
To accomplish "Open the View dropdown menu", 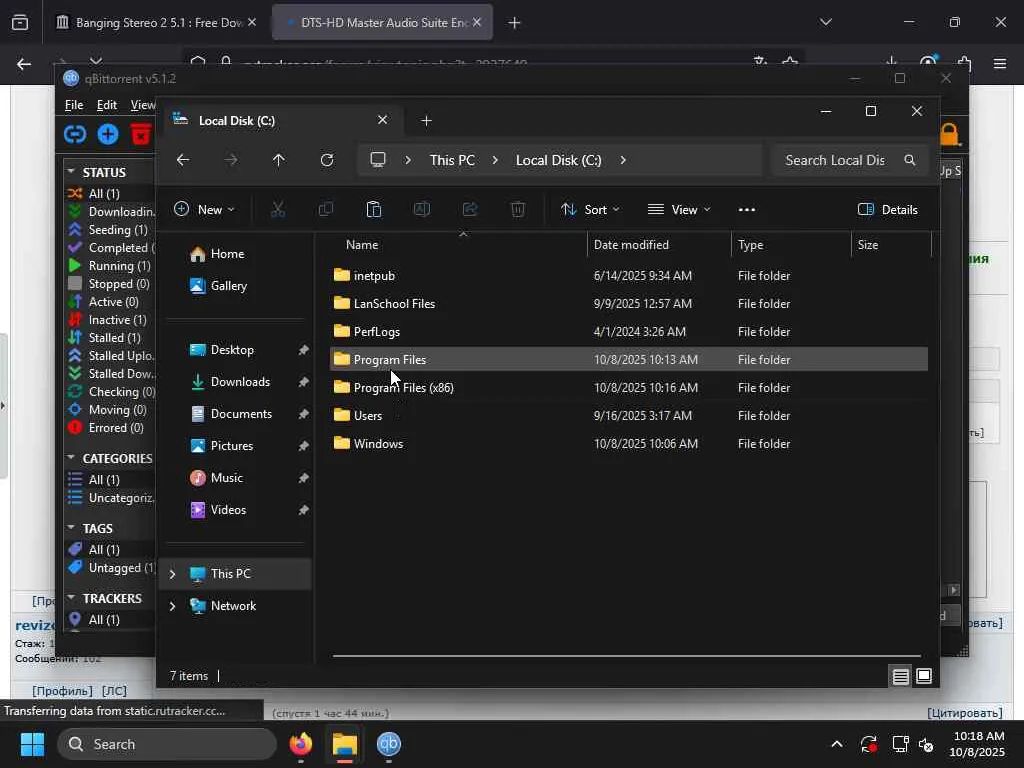I will coord(679,210).
